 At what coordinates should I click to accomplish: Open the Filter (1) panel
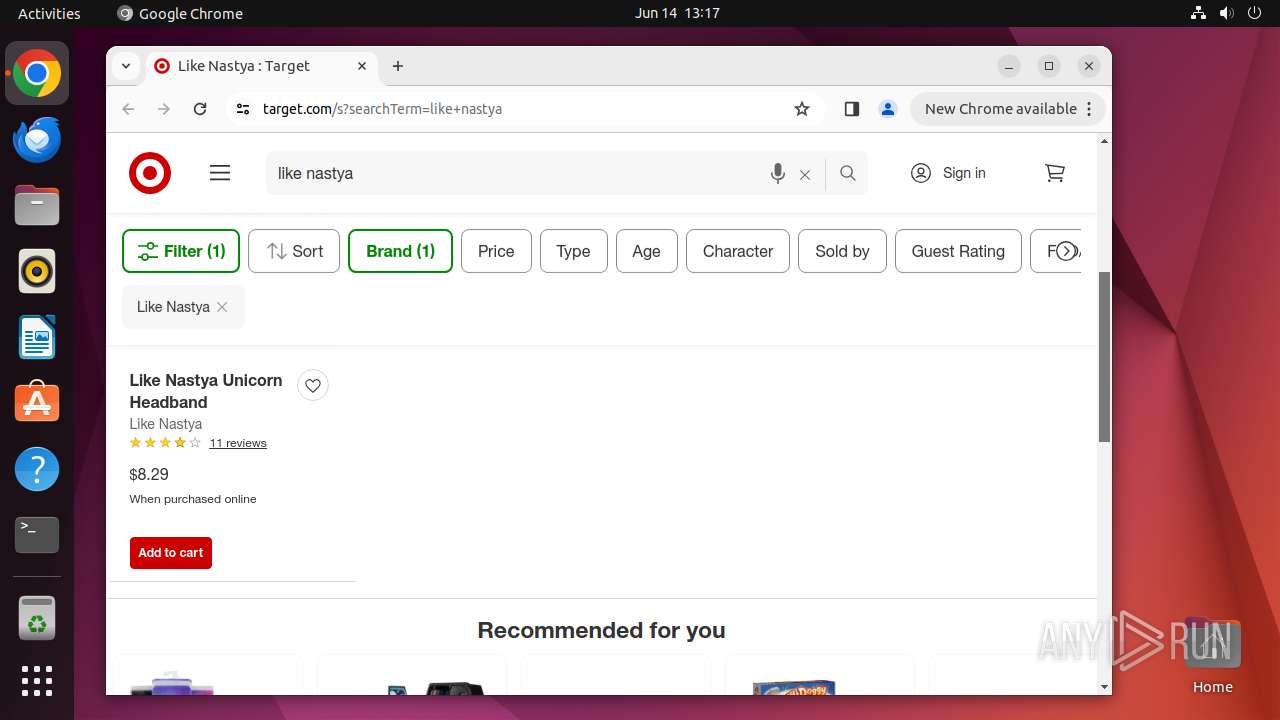tap(181, 251)
